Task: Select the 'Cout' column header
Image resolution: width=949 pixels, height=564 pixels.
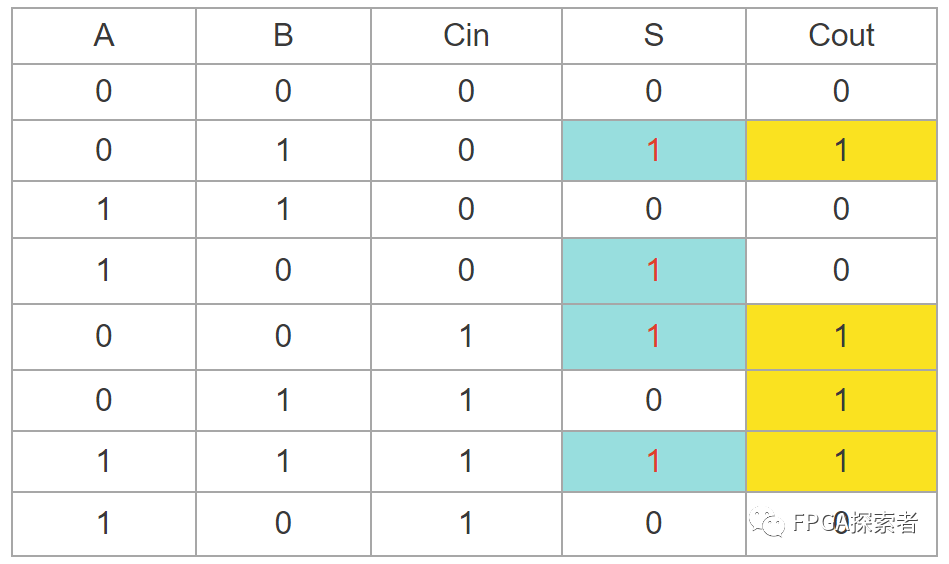Action: tap(841, 36)
